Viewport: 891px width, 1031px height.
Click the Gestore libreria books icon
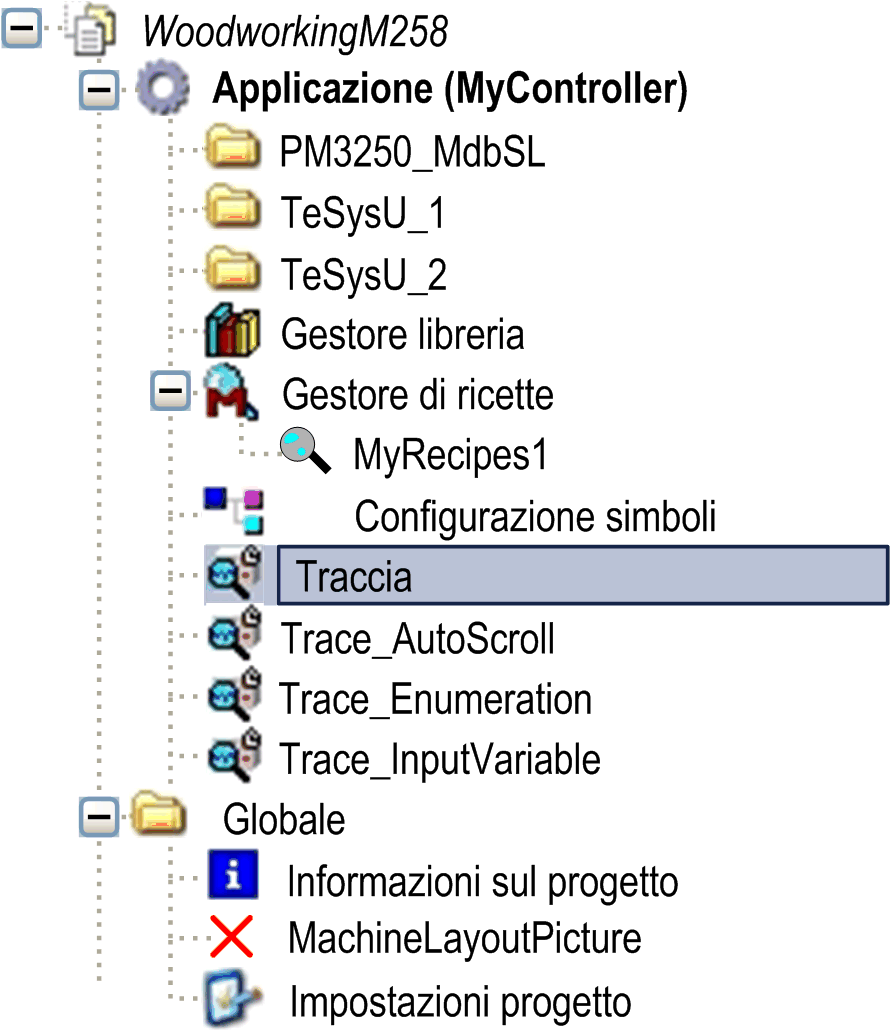point(232,331)
